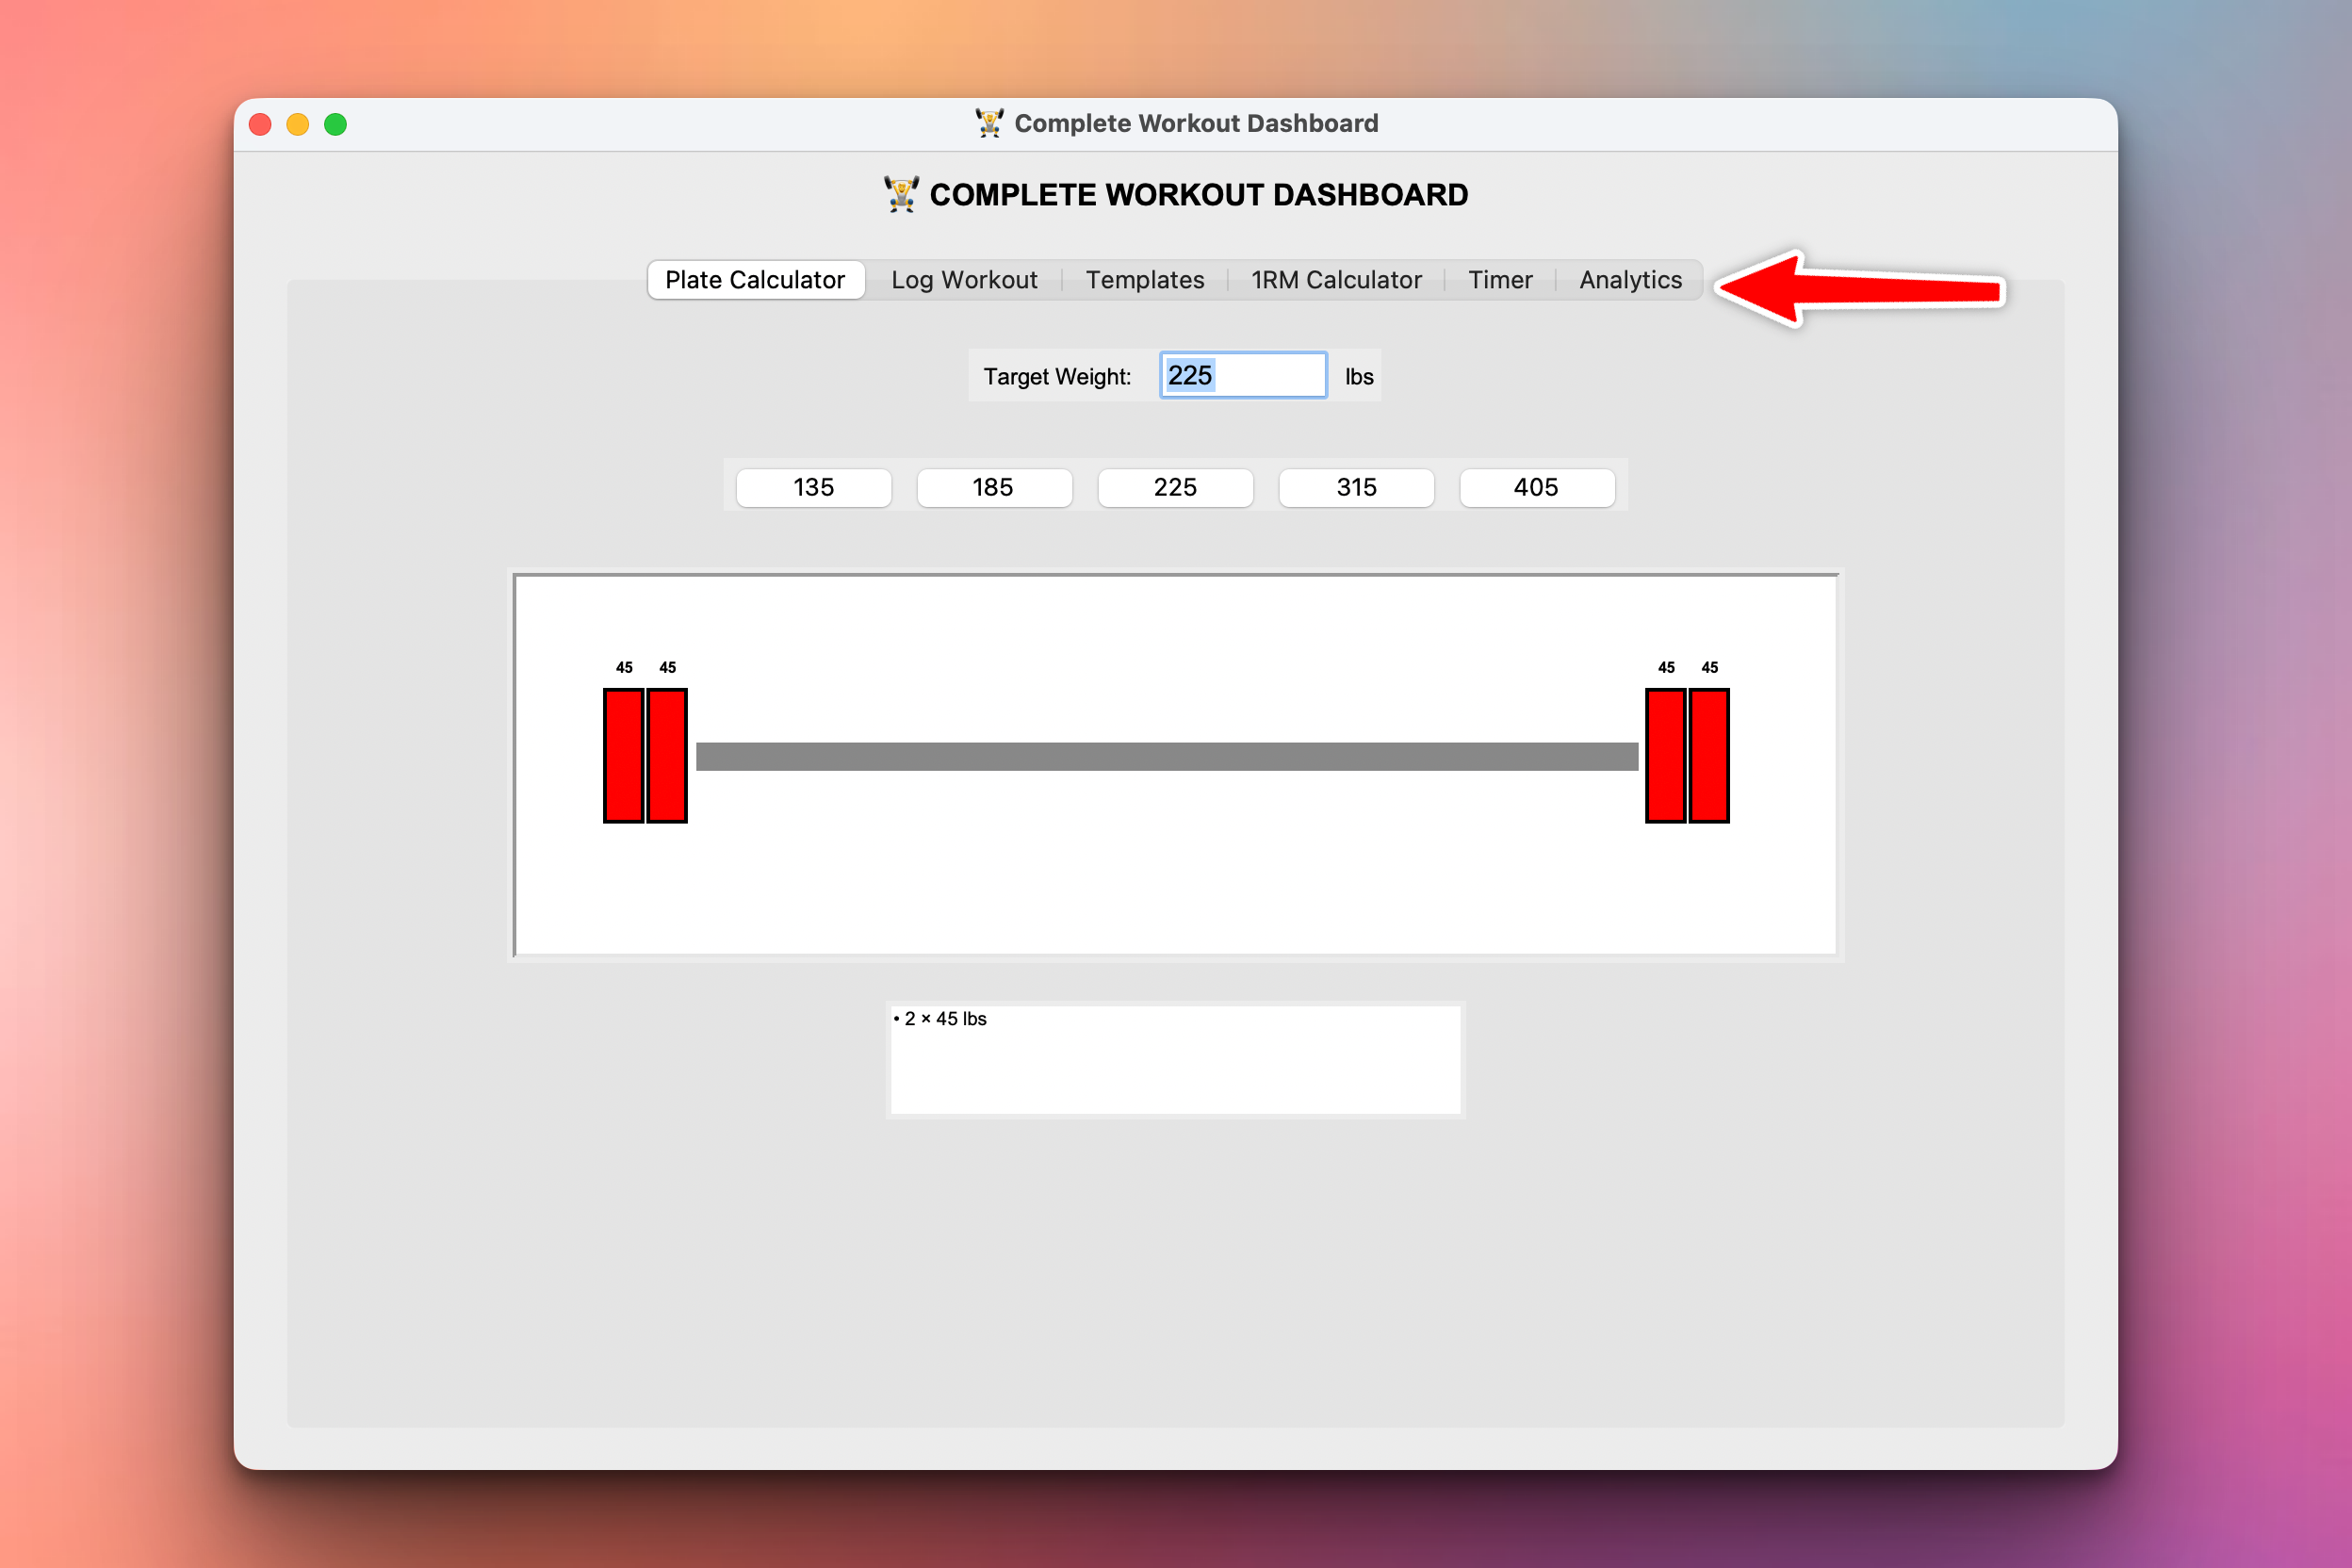The image size is (2352, 1568).
Task: Open the Templates tab
Action: [1145, 280]
